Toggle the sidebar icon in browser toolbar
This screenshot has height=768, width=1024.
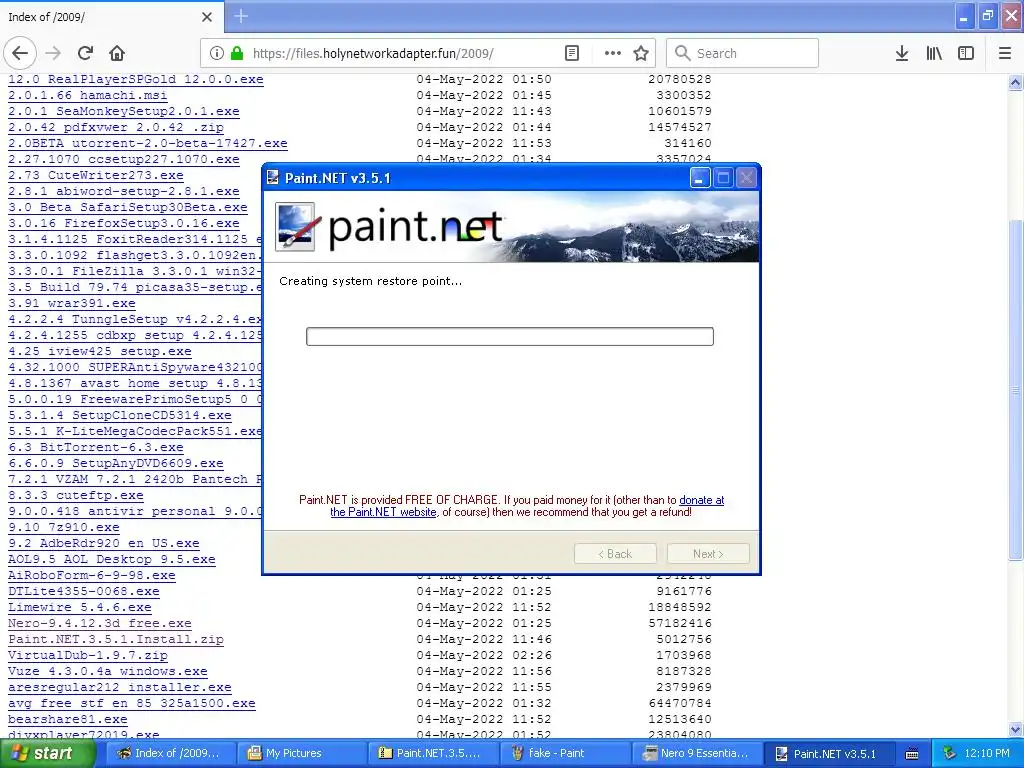[x=966, y=53]
